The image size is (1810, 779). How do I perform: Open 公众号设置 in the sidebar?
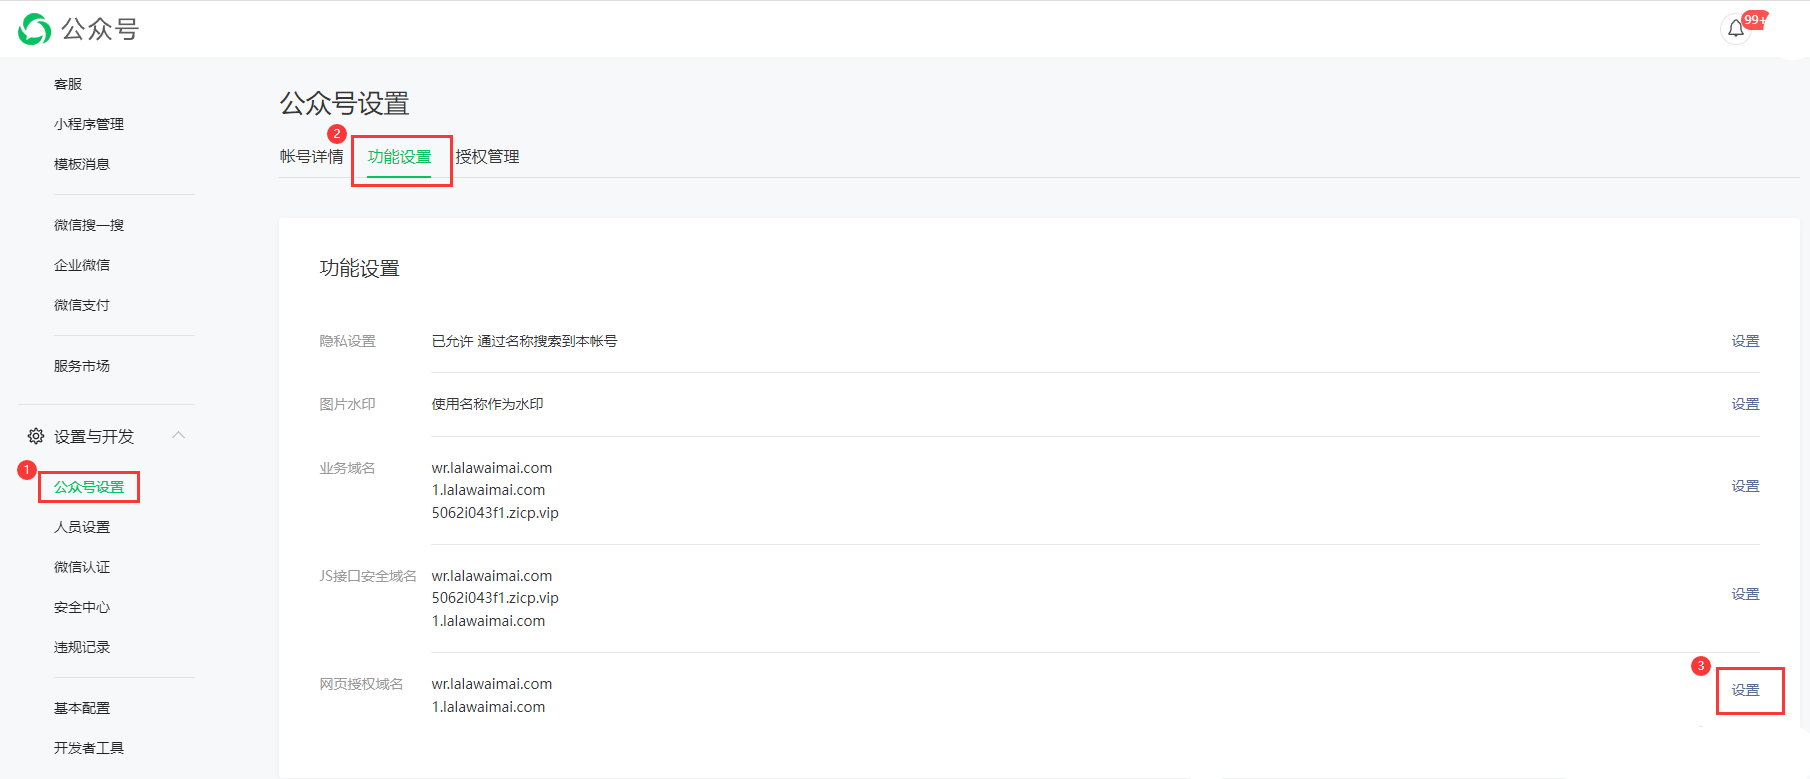pyautogui.click(x=89, y=487)
